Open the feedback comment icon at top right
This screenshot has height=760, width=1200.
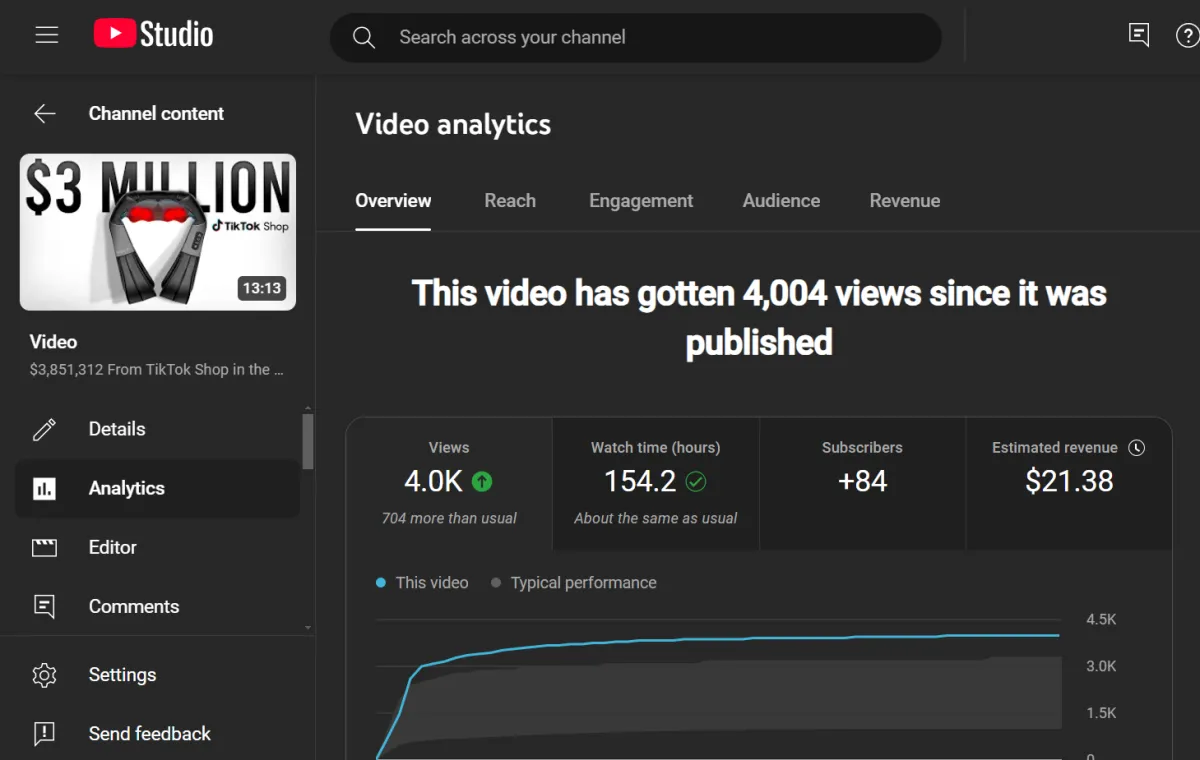click(1138, 35)
